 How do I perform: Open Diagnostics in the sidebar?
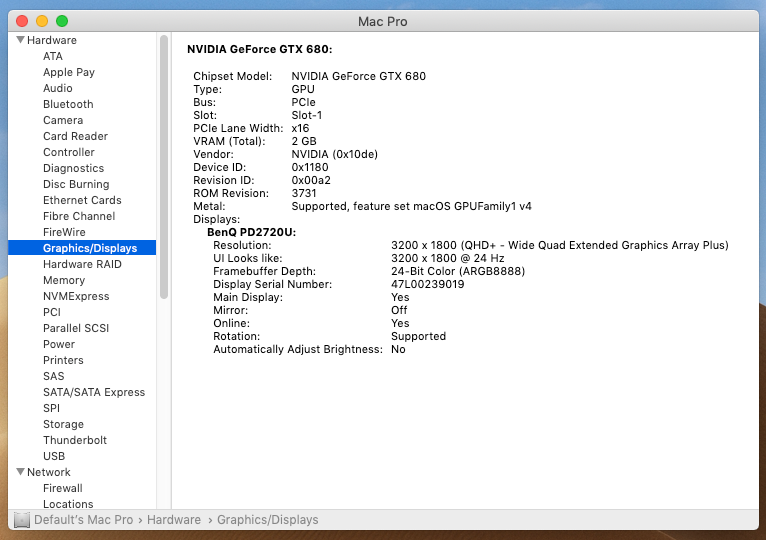click(x=73, y=168)
